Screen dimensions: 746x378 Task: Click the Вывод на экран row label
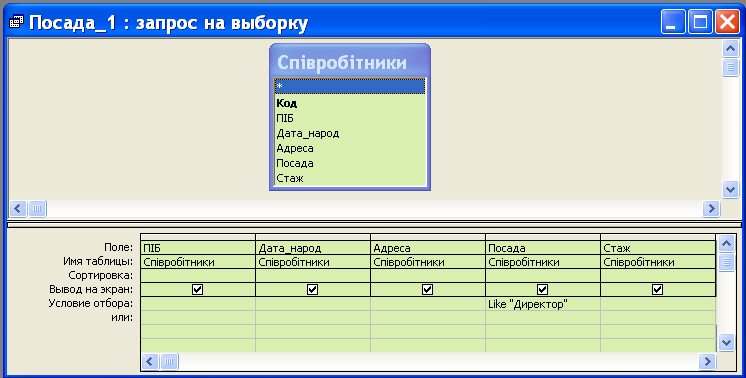click(91, 289)
